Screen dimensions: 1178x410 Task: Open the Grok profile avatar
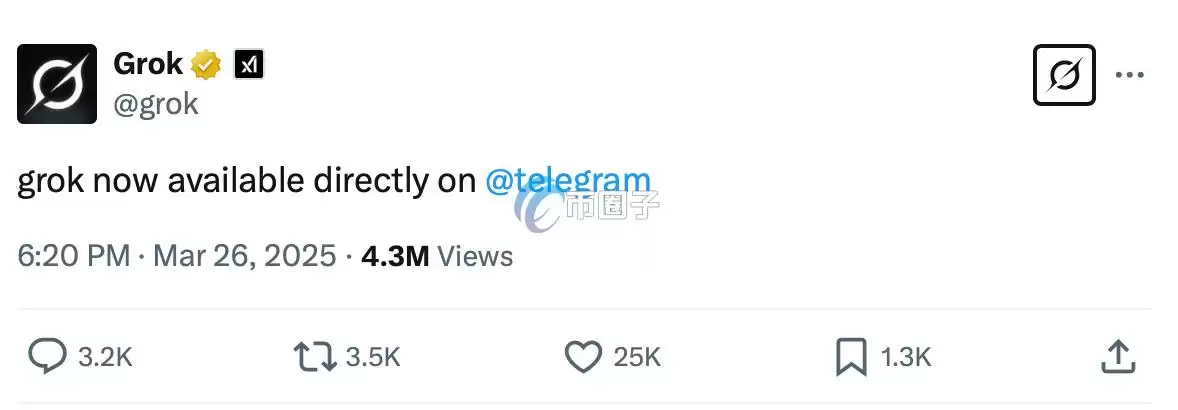57,84
